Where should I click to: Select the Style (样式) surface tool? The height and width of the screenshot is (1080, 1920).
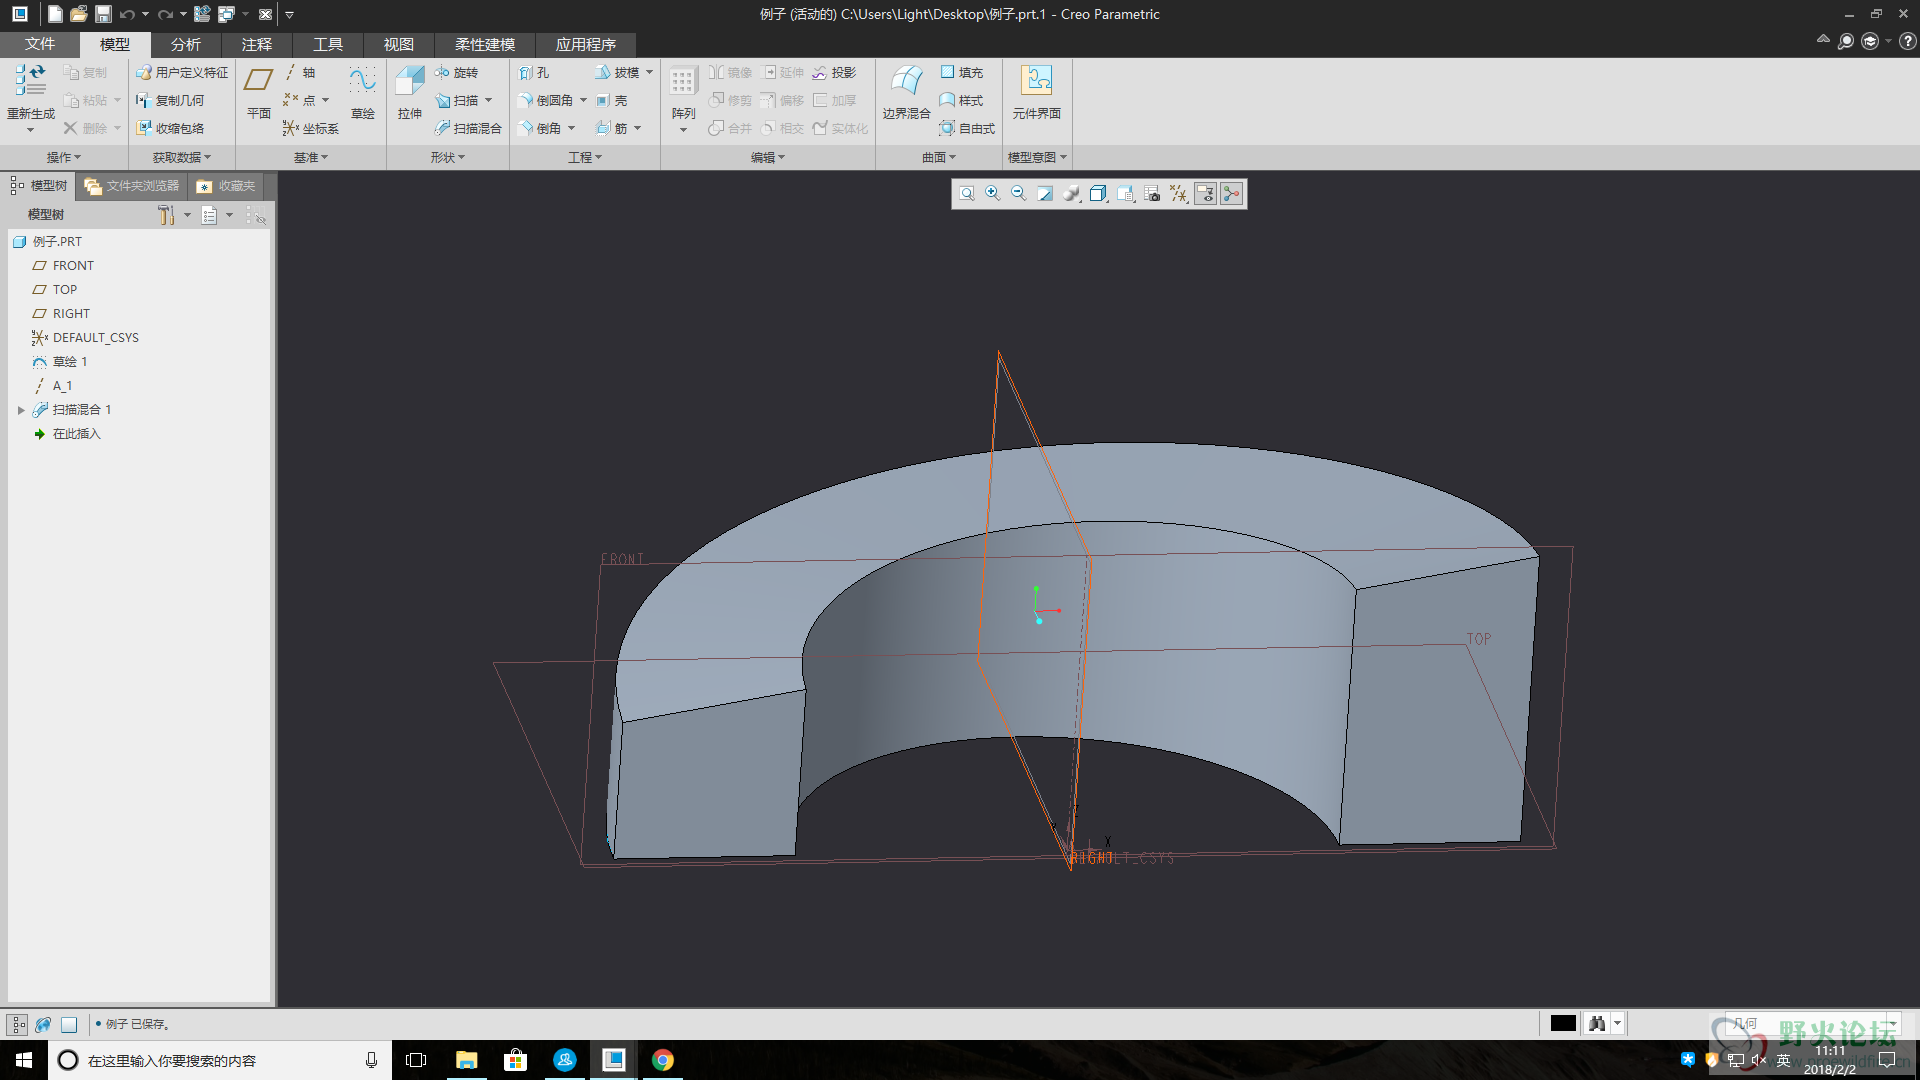[962, 100]
